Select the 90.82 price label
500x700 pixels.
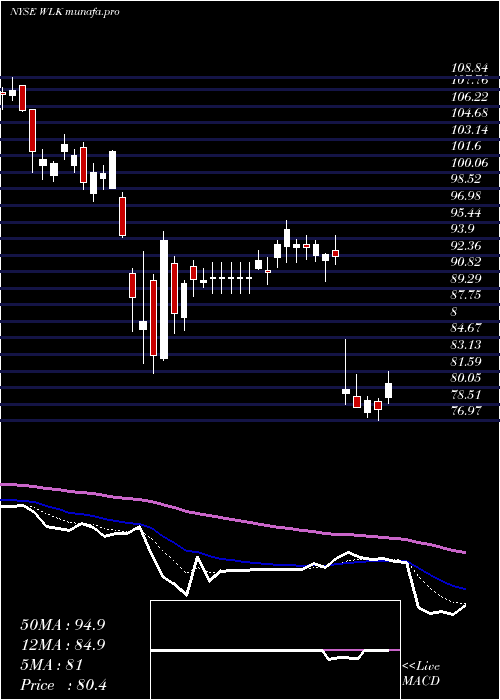point(466,262)
